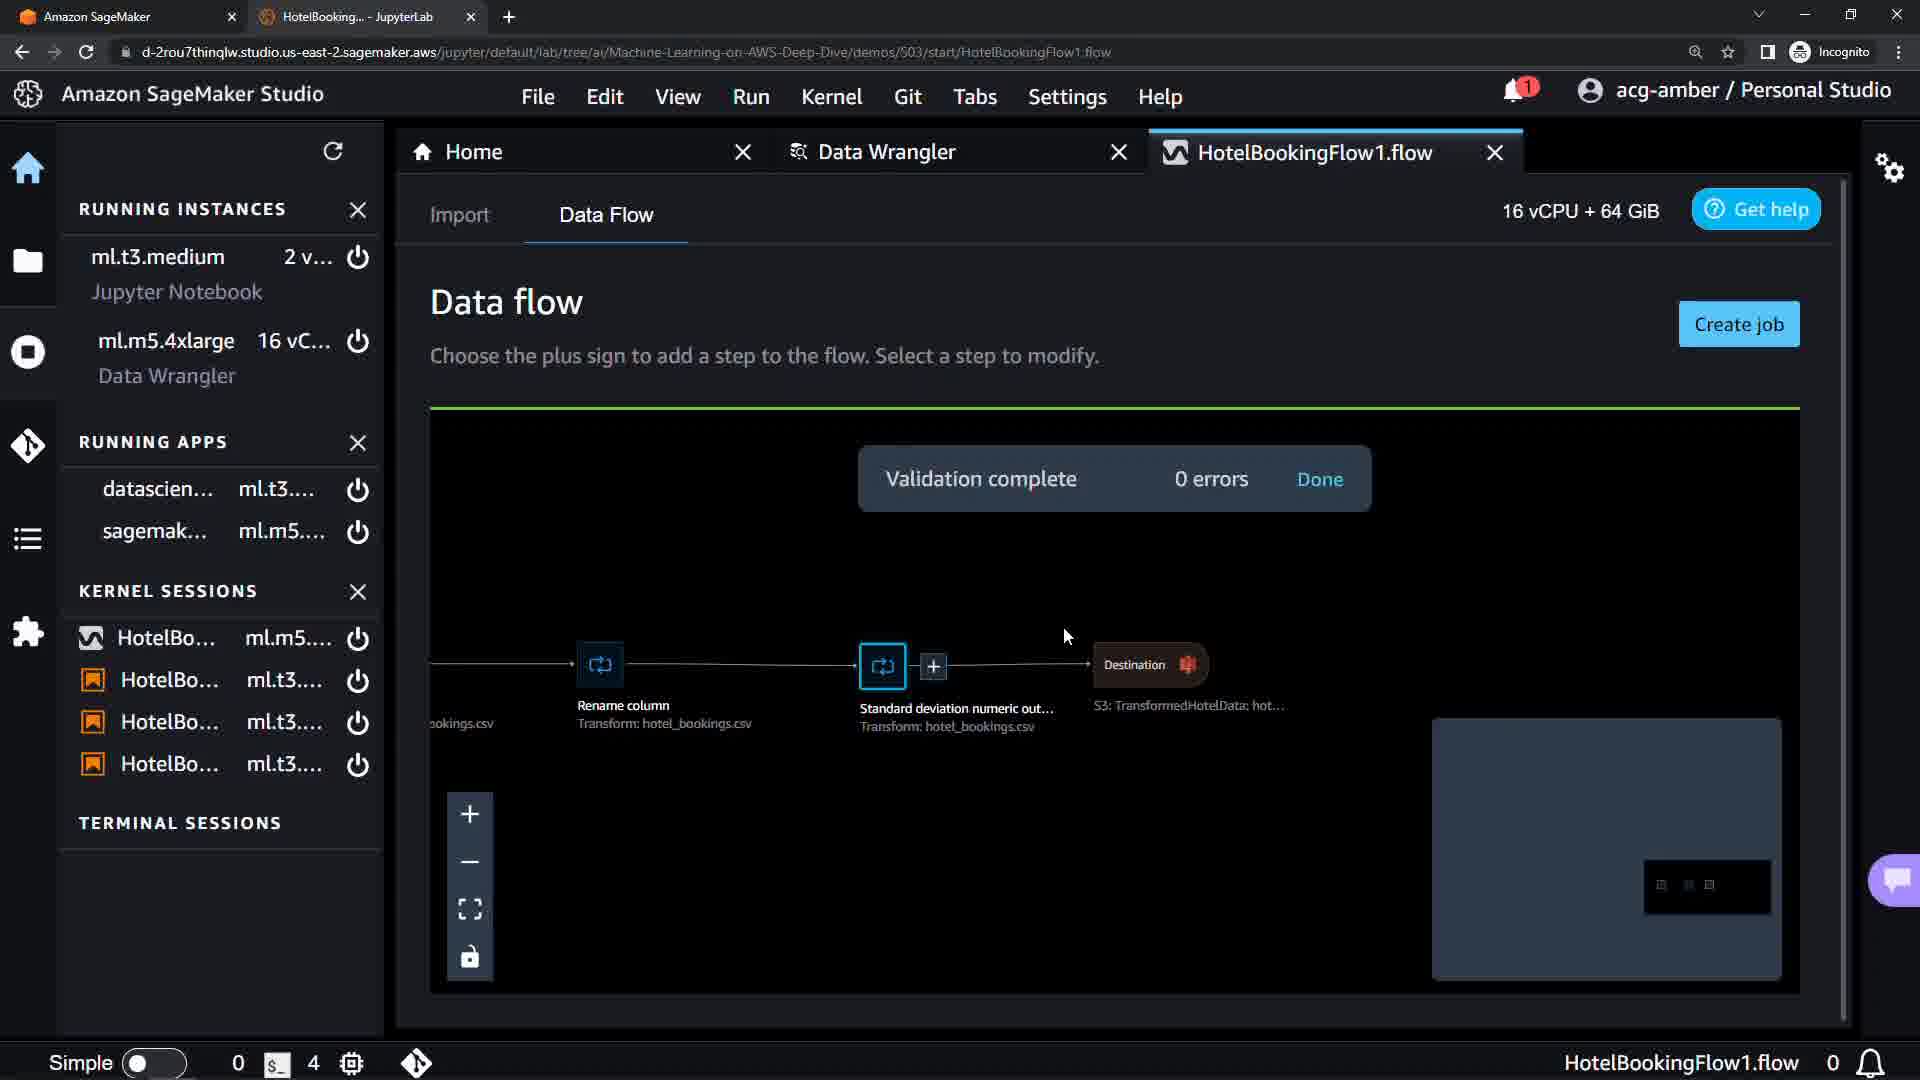Open the Settings menu

click(1067, 97)
